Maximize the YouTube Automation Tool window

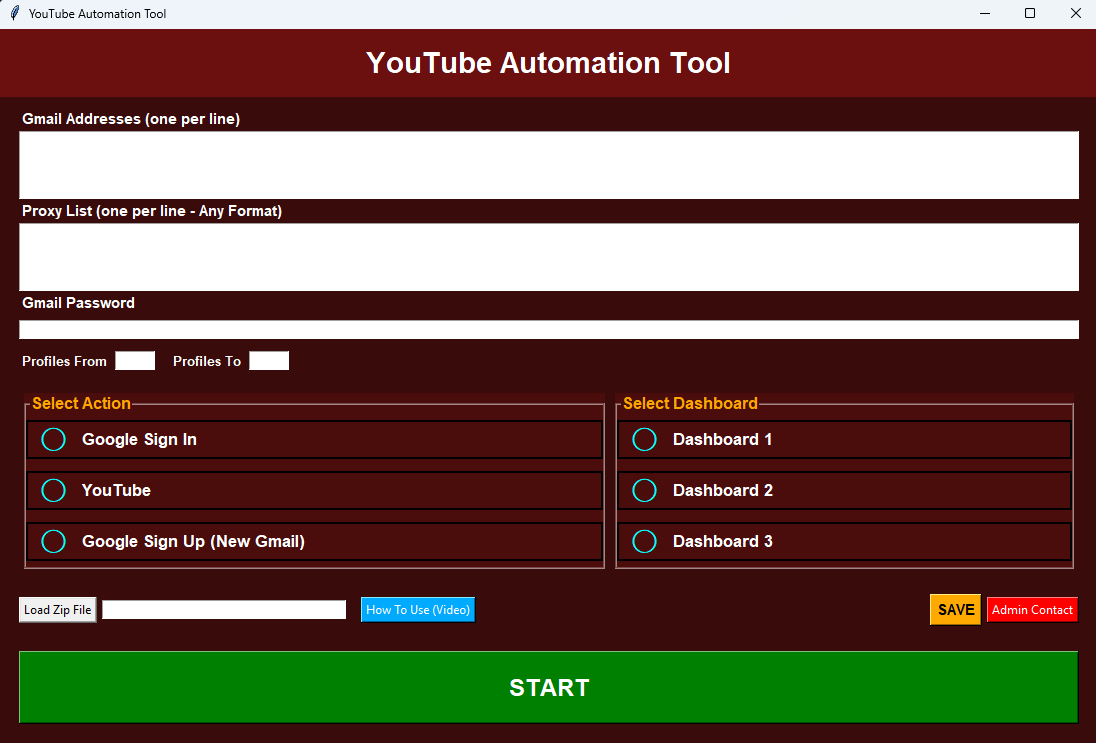[1030, 13]
